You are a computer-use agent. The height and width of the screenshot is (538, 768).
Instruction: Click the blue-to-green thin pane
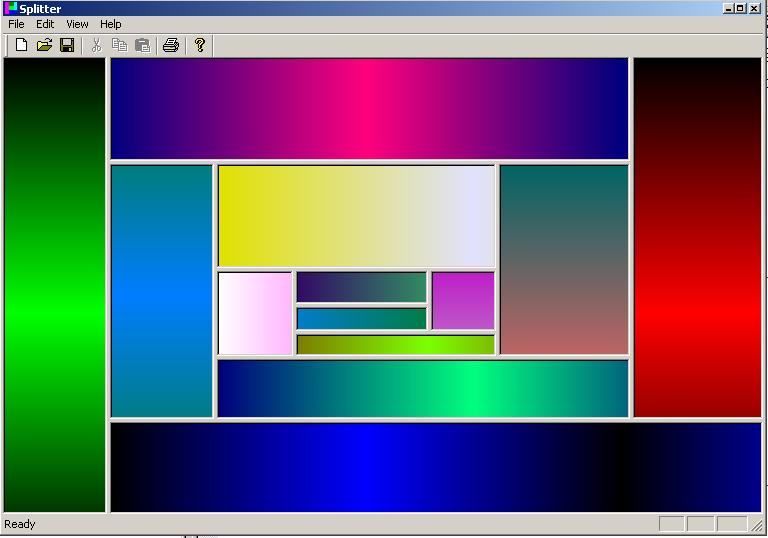click(361, 318)
